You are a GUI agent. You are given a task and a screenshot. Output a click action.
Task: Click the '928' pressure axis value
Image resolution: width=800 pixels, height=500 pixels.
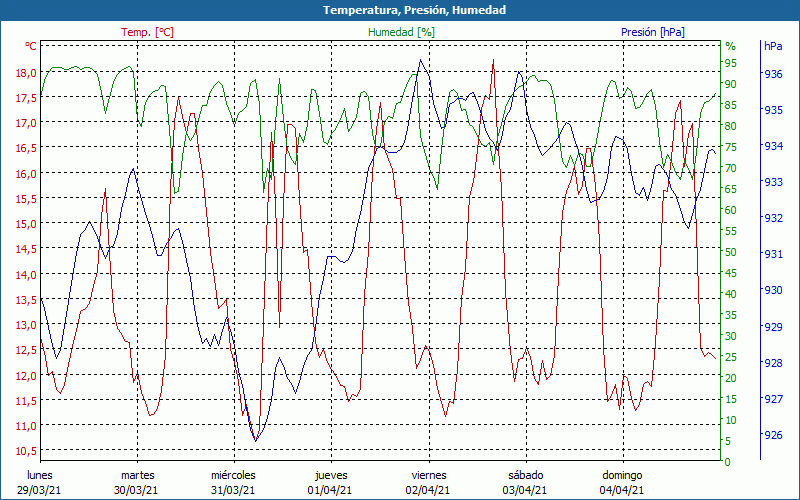[773, 363]
